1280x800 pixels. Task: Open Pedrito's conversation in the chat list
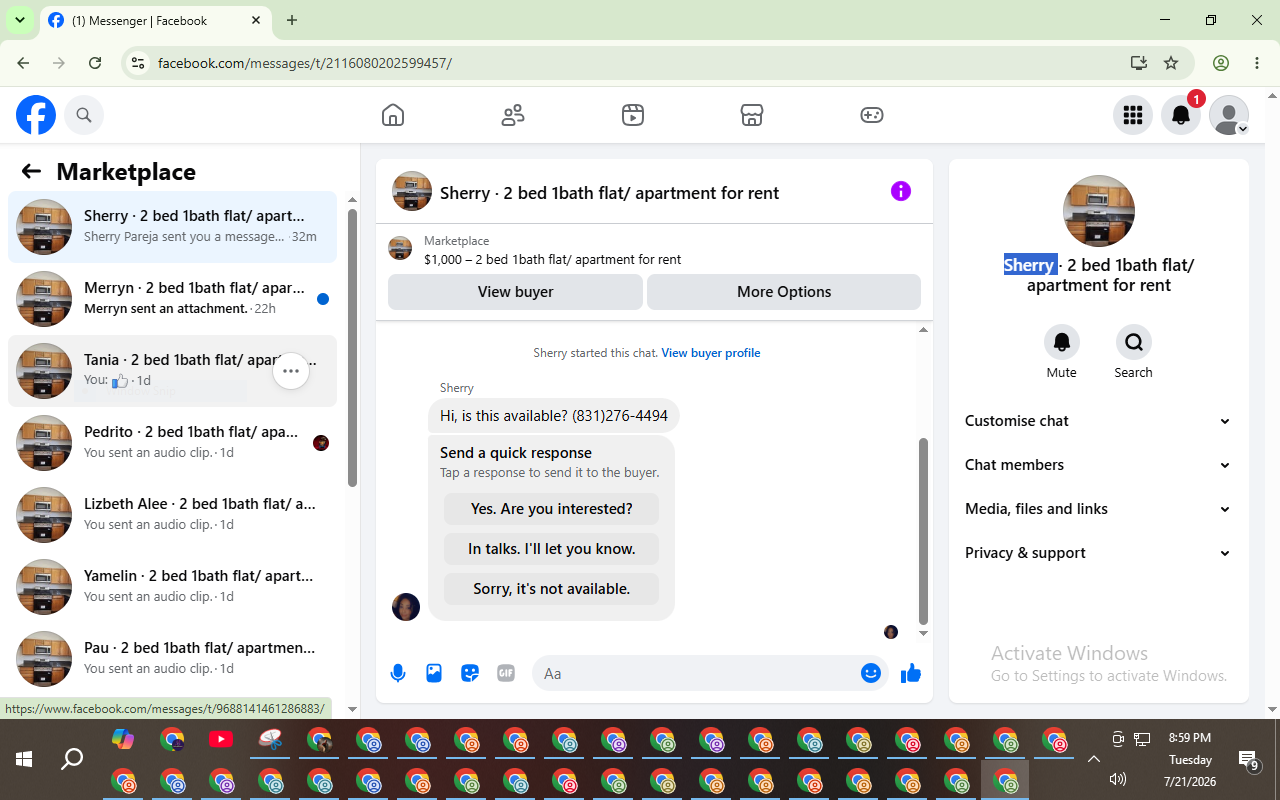tap(172, 443)
